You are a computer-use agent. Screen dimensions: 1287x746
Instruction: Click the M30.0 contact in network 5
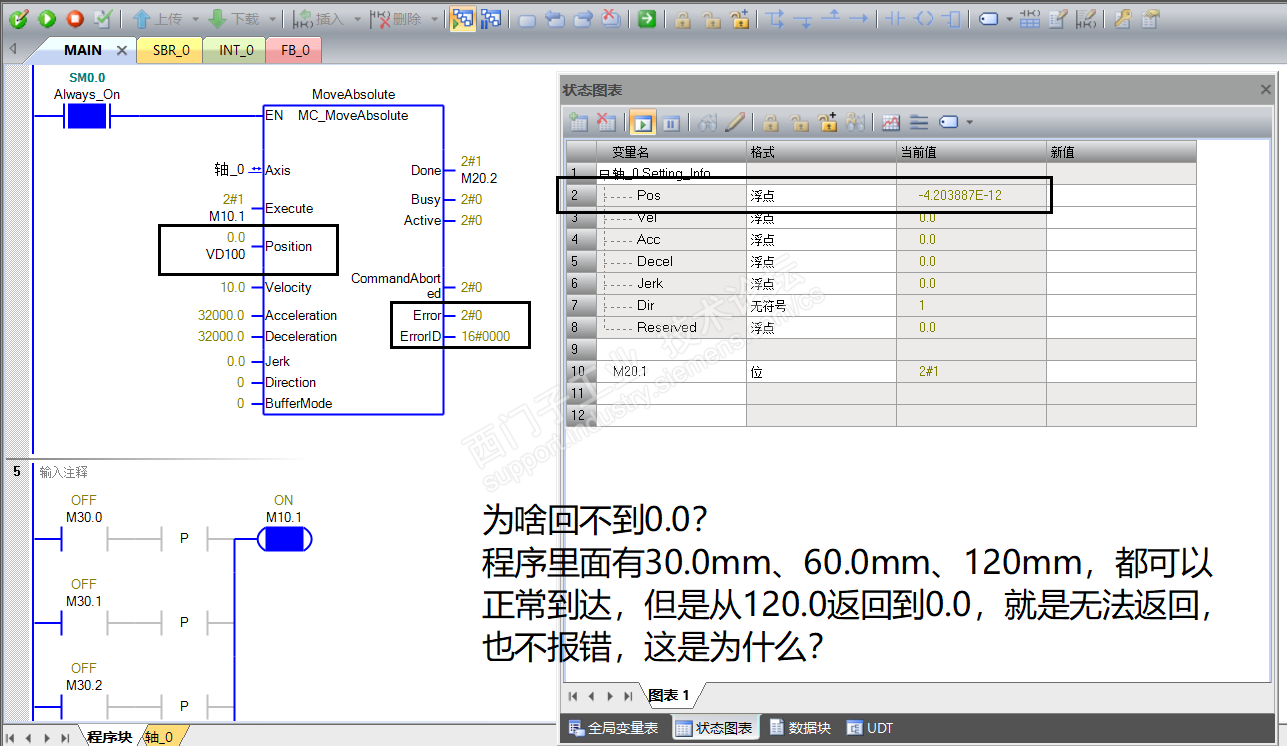pyautogui.click(x=84, y=540)
